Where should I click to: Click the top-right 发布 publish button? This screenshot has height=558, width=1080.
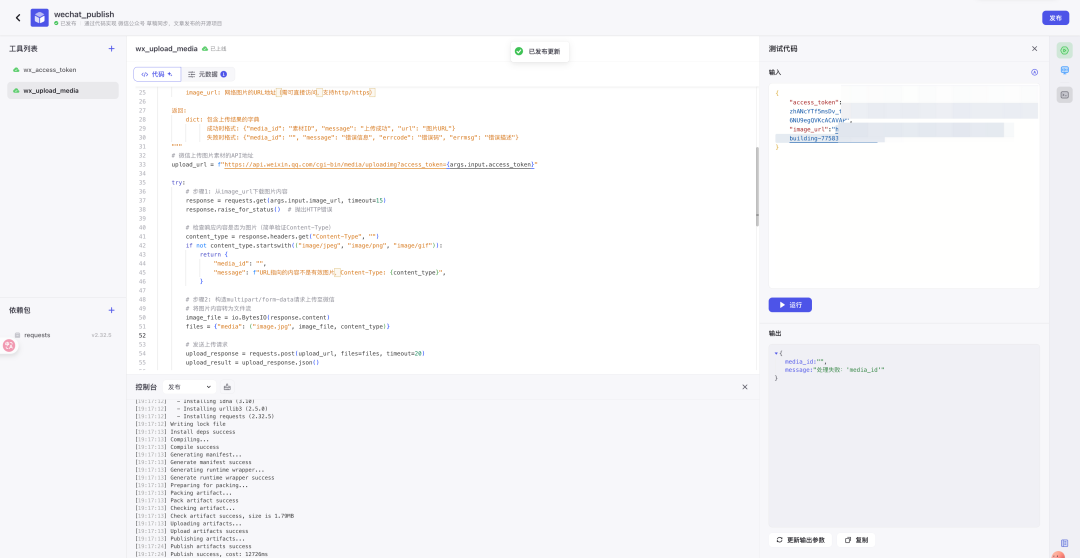pyautogui.click(x=1055, y=18)
